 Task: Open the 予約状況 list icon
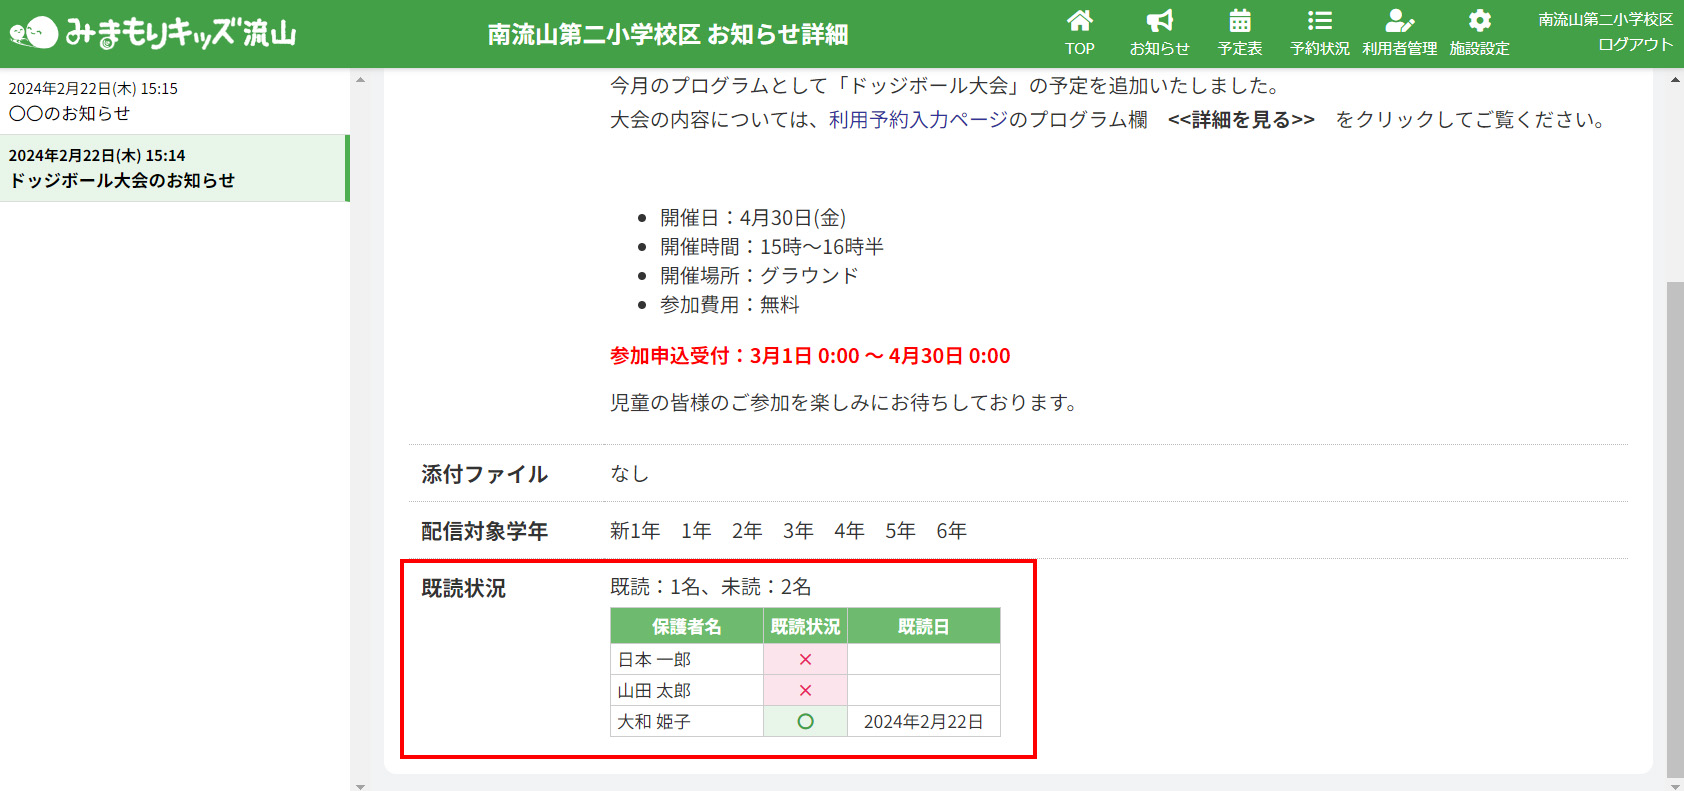tap(1319, 22)
